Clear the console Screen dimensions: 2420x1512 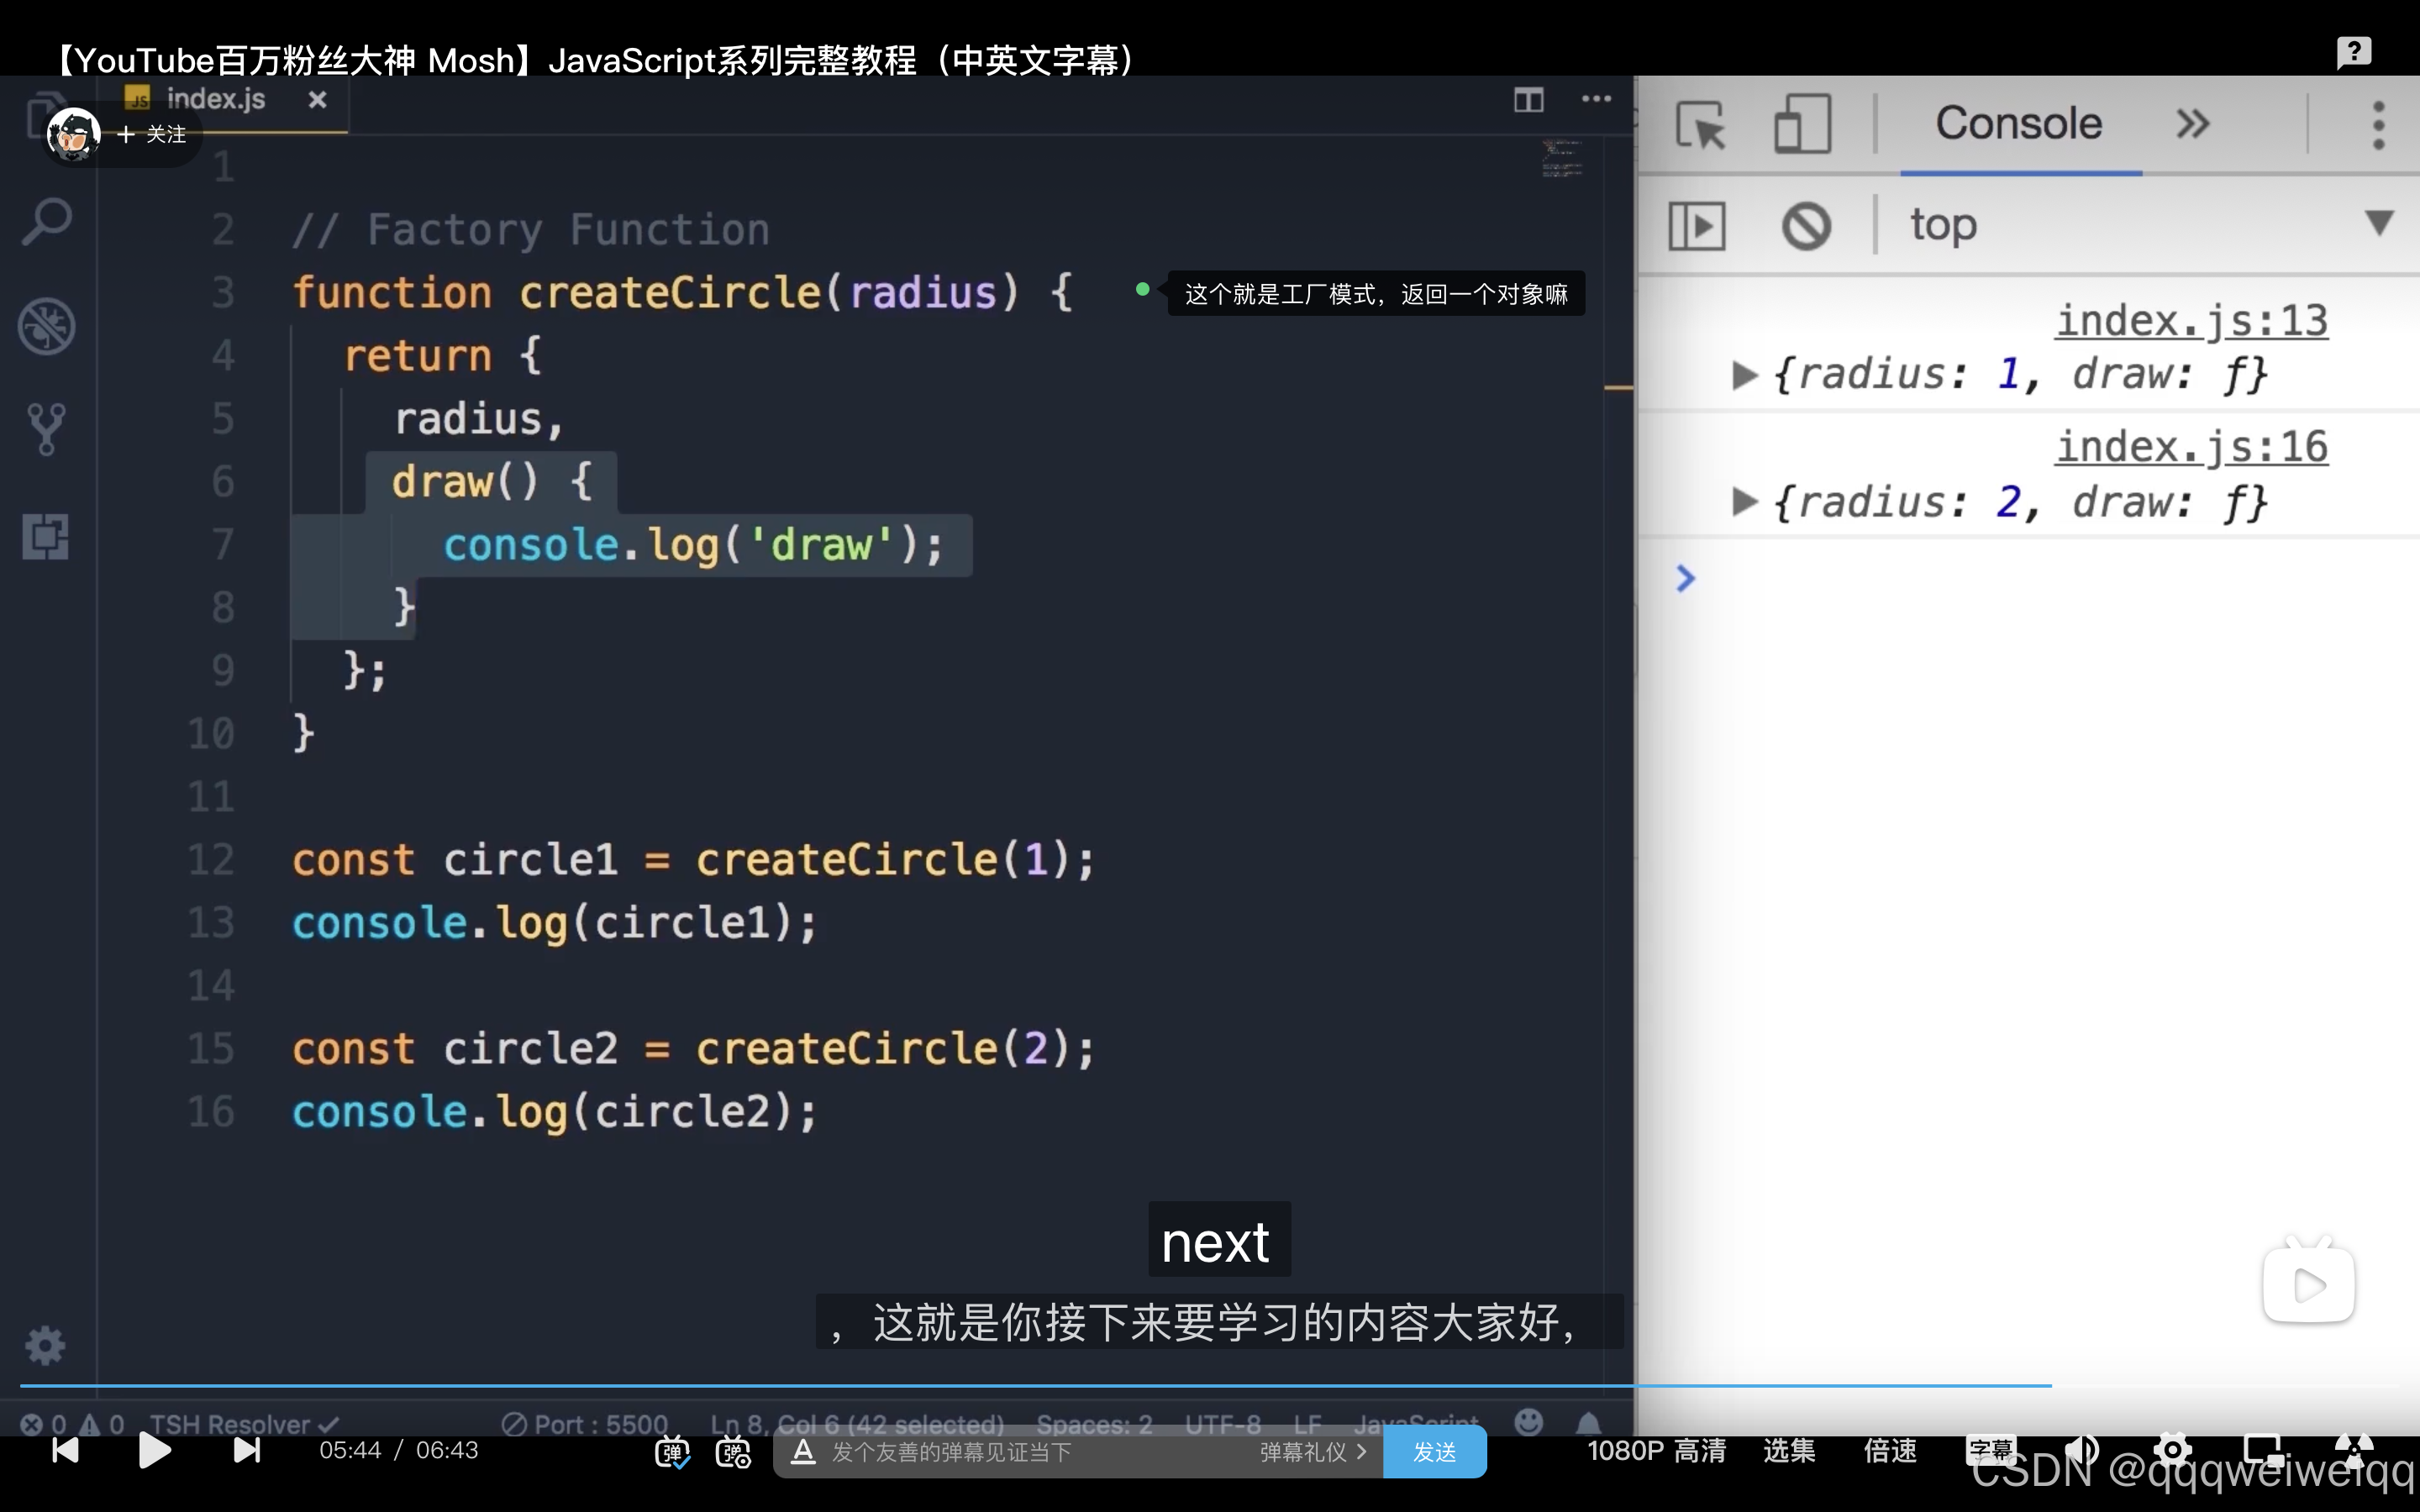click(1806, 226)
